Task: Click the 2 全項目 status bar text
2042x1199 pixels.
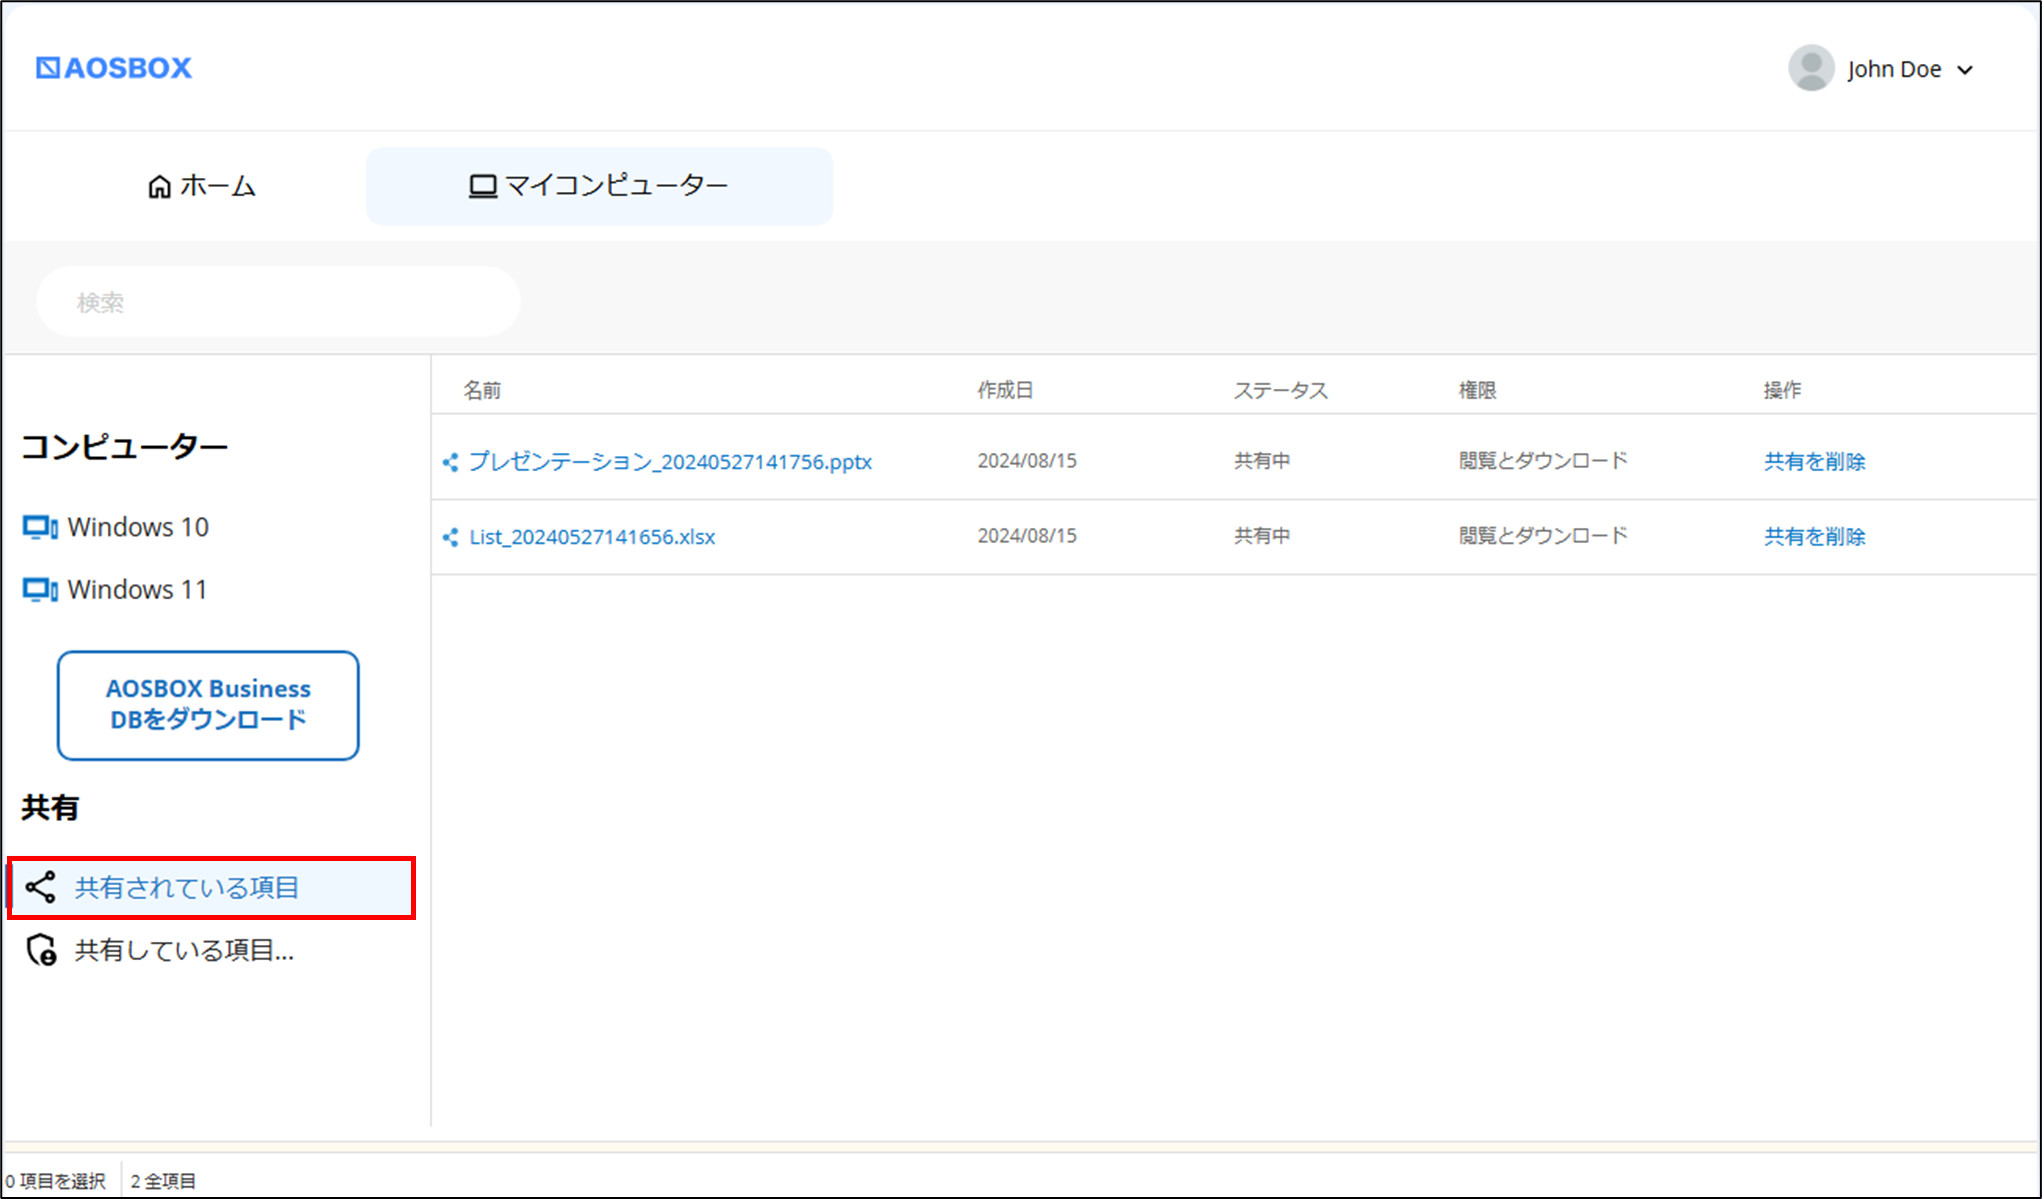Action: click(163, 1181)
